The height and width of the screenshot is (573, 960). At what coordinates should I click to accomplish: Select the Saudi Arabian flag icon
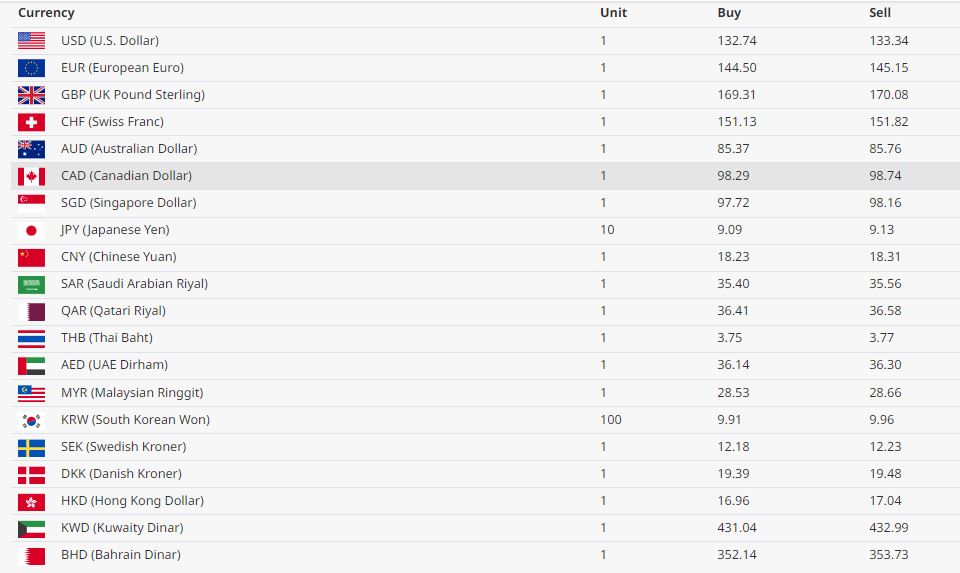click(31, 284)
